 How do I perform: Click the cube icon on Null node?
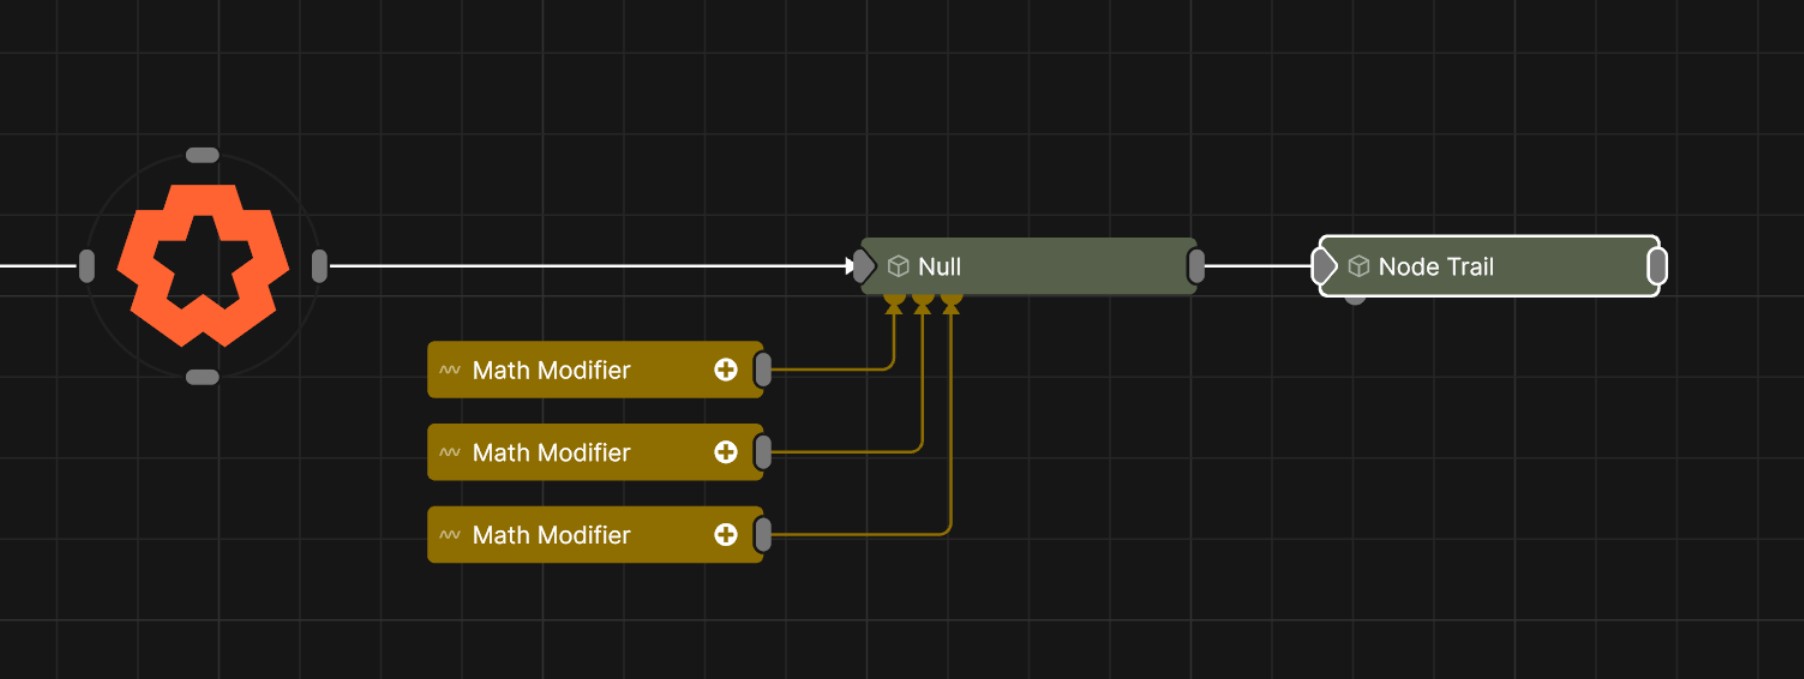tap(898, 266)
